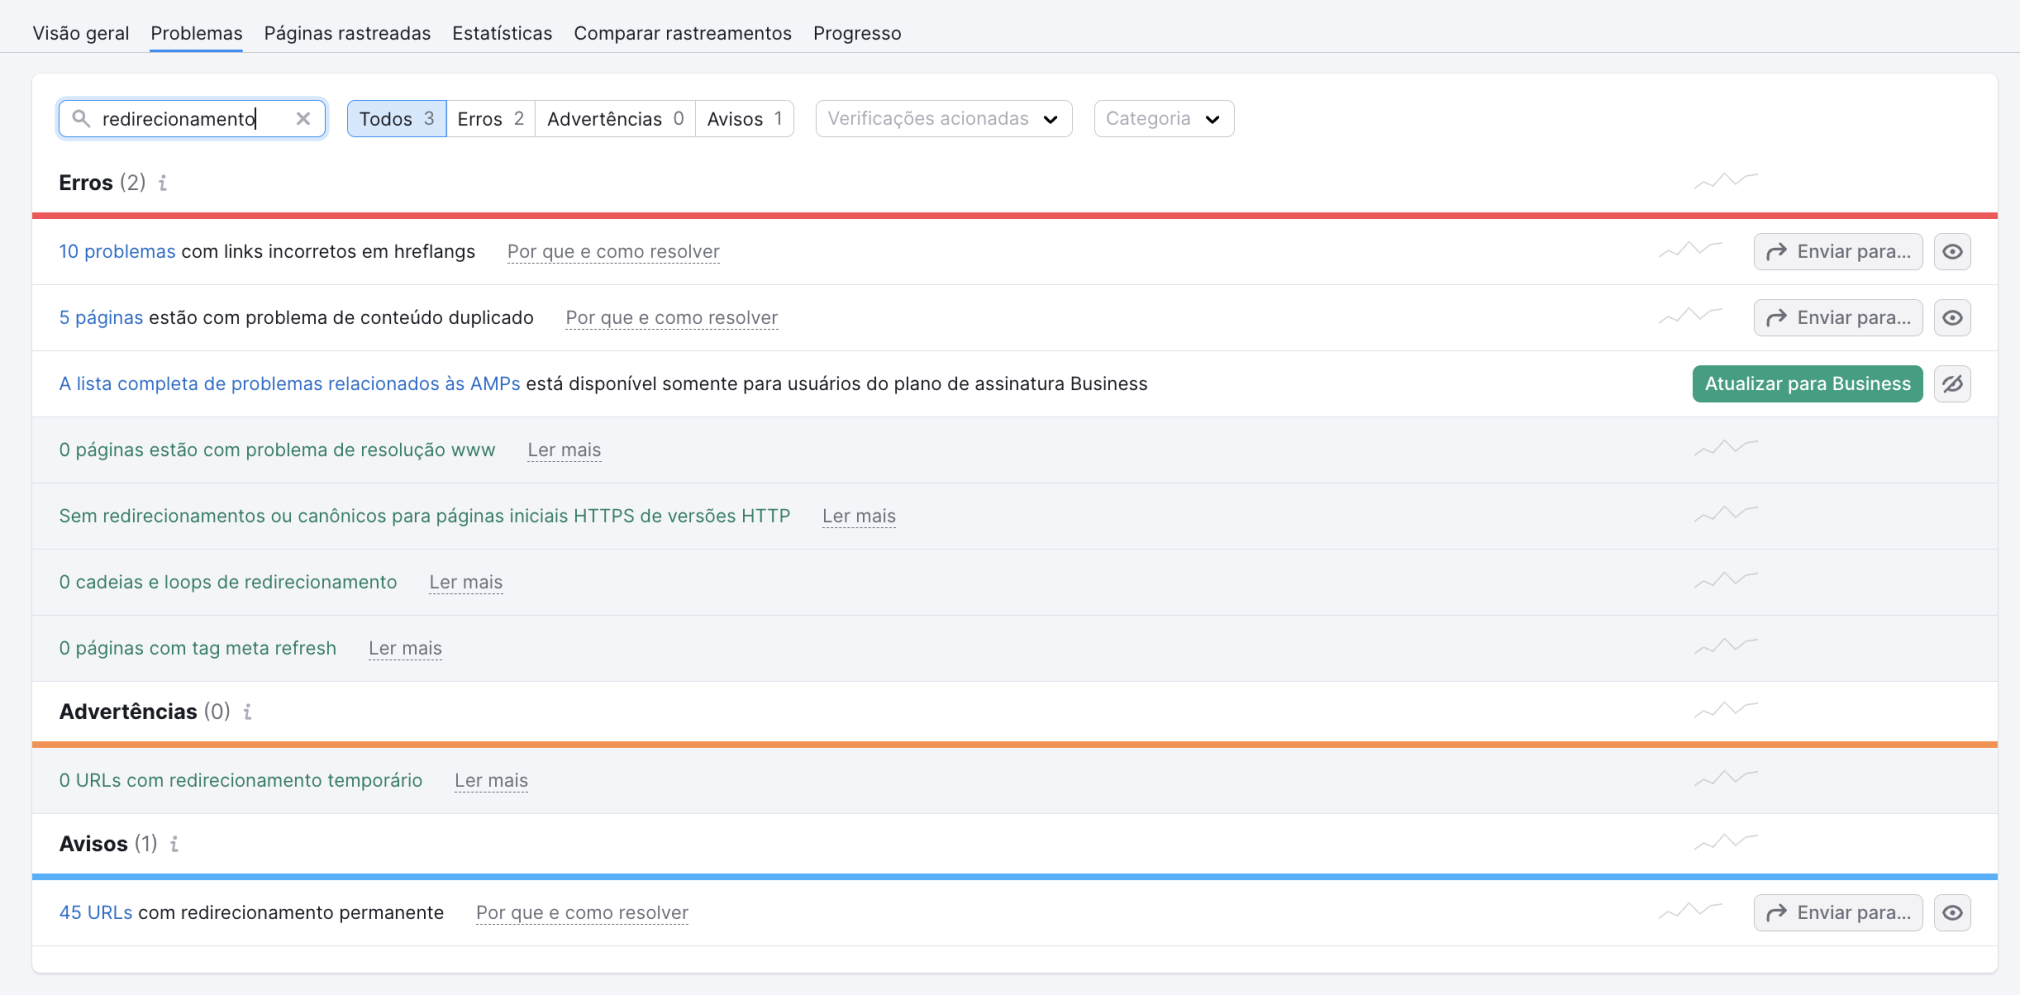Clear the search field with X icon
Screen dimensions: 2020x995
click(x=303, y=119)
